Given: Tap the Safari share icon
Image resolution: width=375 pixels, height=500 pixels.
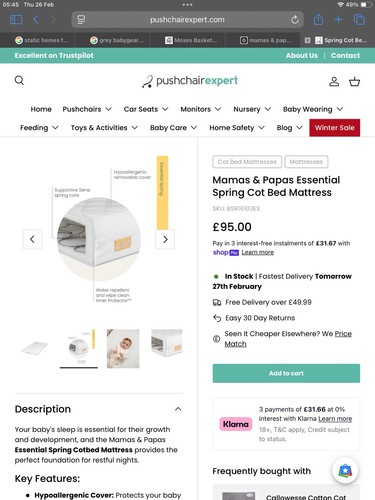Looking at the screenshot, I should pos(318,20).
